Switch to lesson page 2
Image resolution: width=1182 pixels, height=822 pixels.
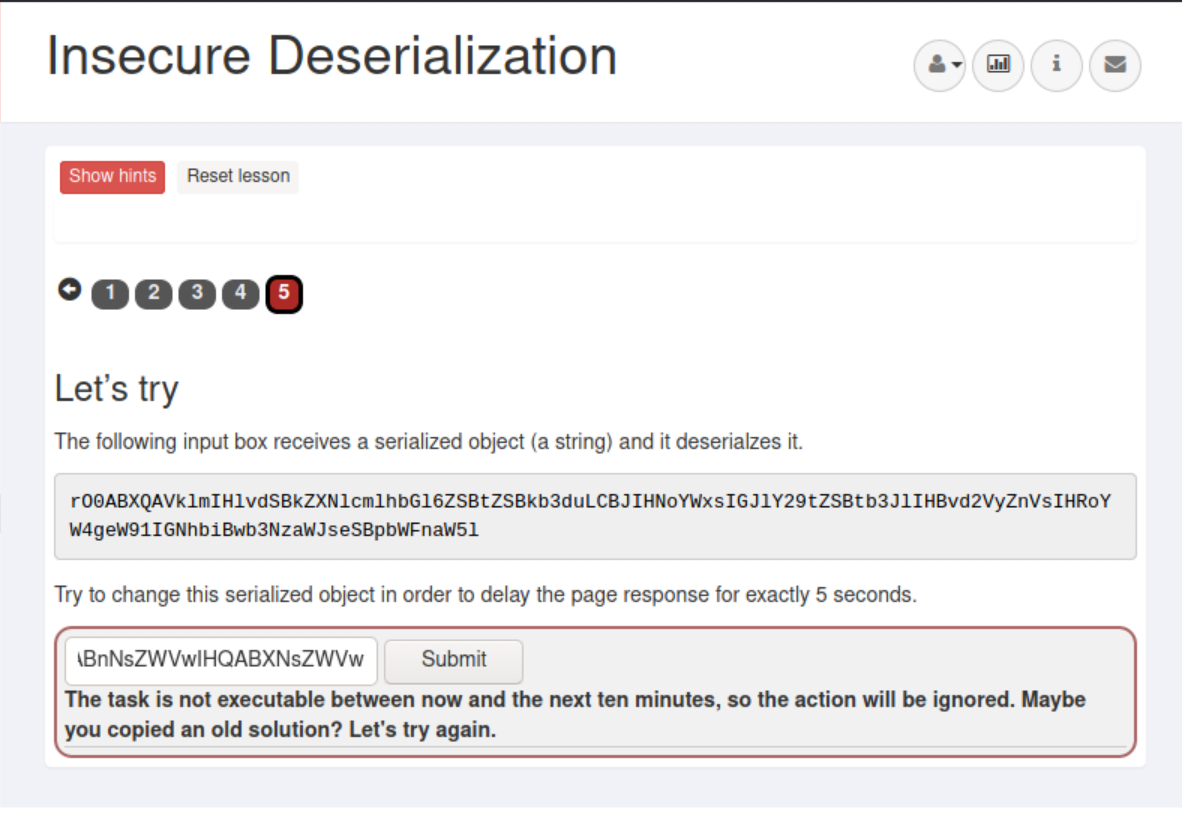point(153,294)
